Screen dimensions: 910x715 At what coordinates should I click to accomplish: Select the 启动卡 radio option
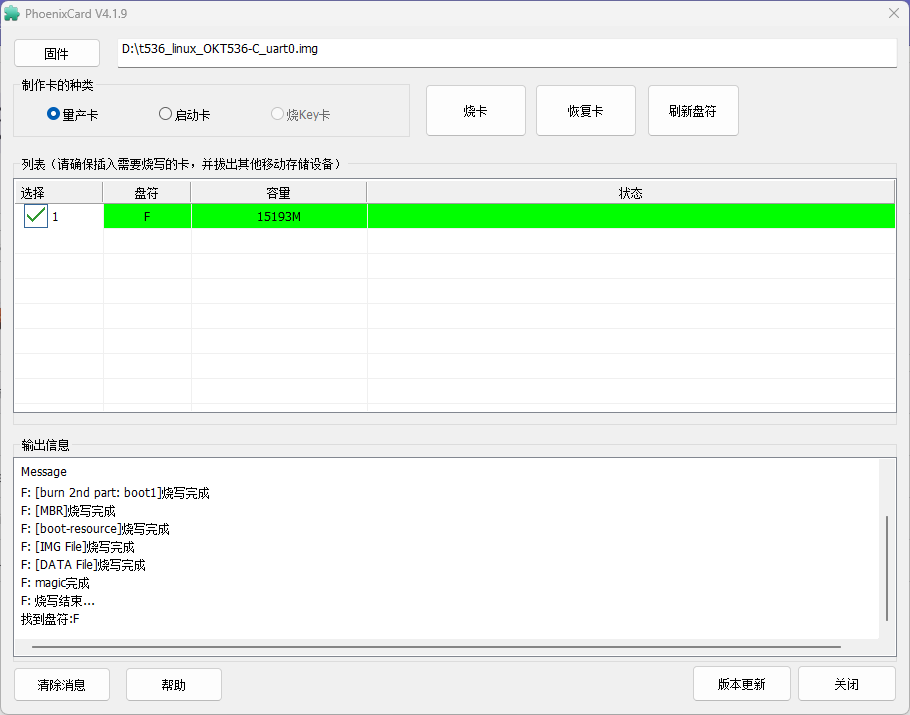point(166,114)
